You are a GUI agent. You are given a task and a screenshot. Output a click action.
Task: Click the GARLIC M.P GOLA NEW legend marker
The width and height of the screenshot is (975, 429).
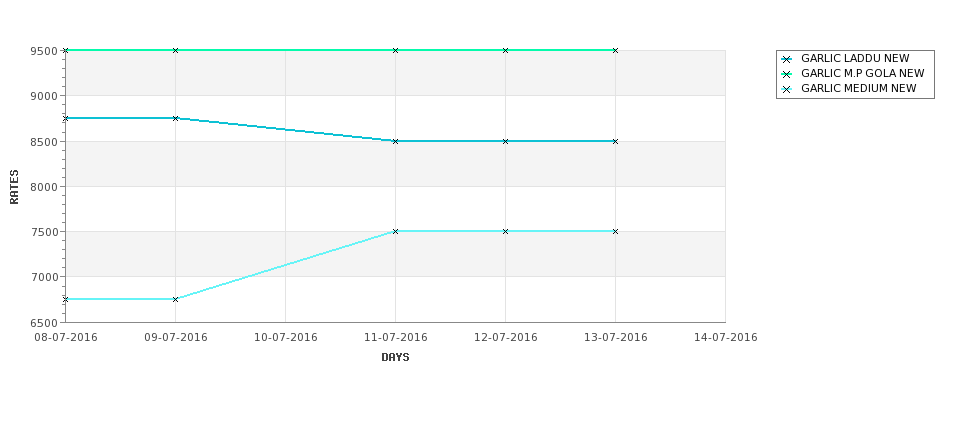[787, 75]
